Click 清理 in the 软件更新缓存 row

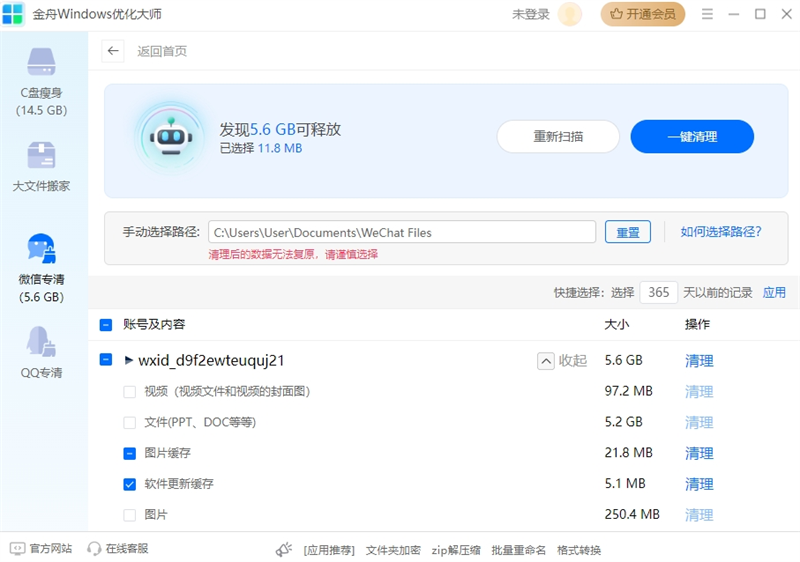pos(699,484)
